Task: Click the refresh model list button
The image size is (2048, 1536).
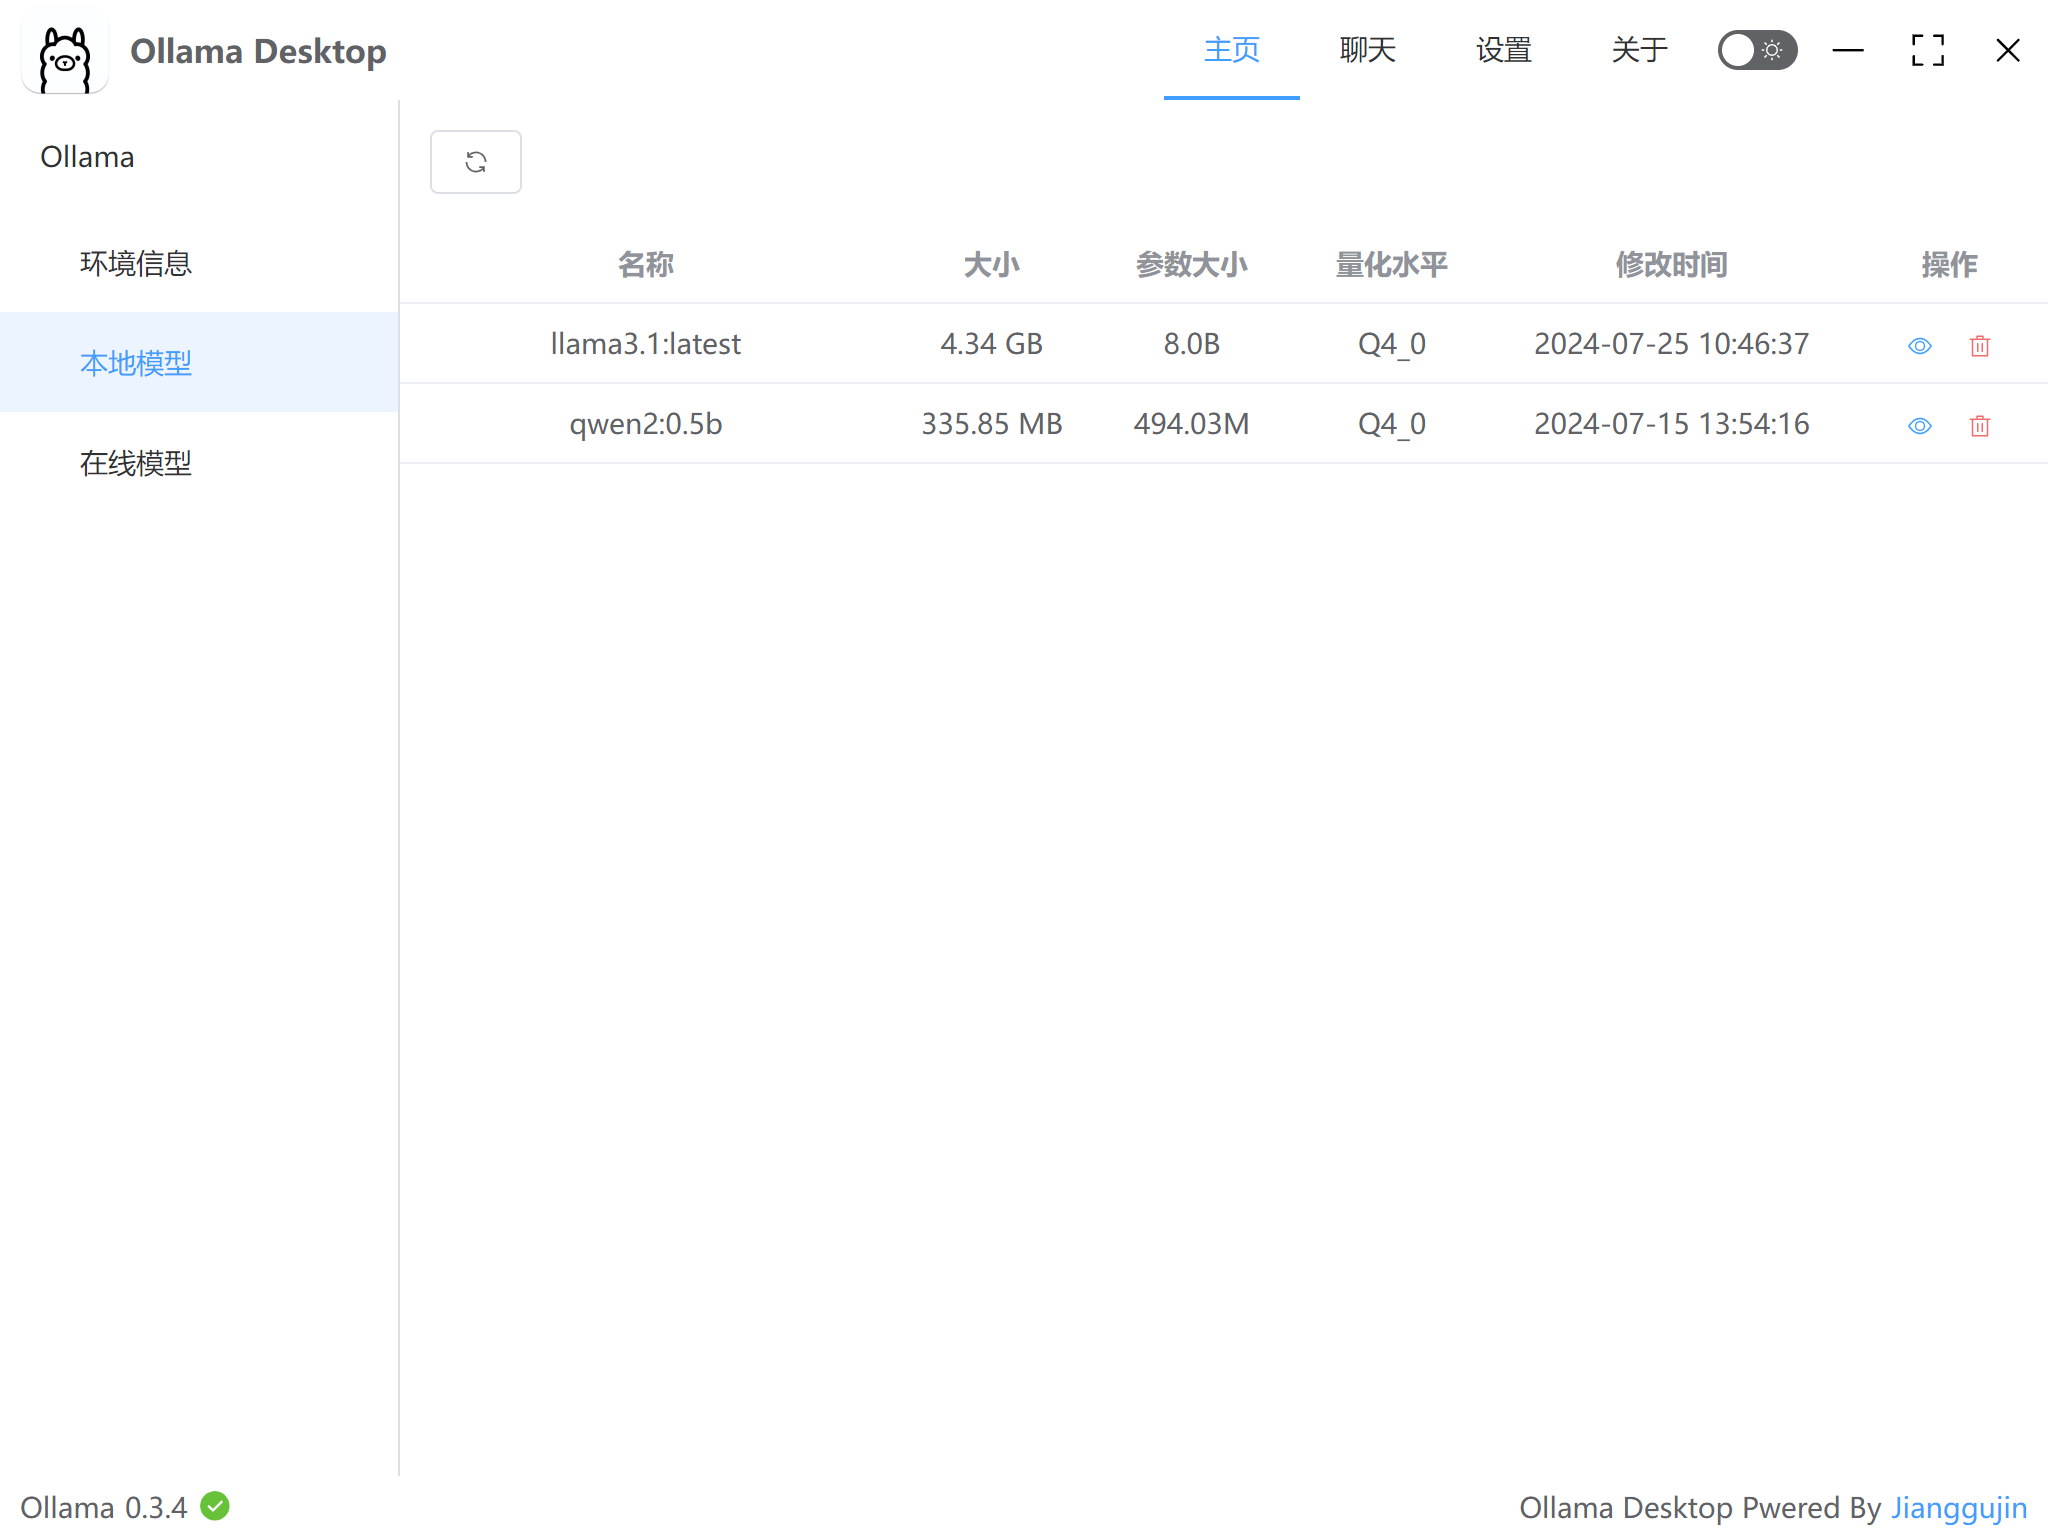Action: tap(475, 162)
